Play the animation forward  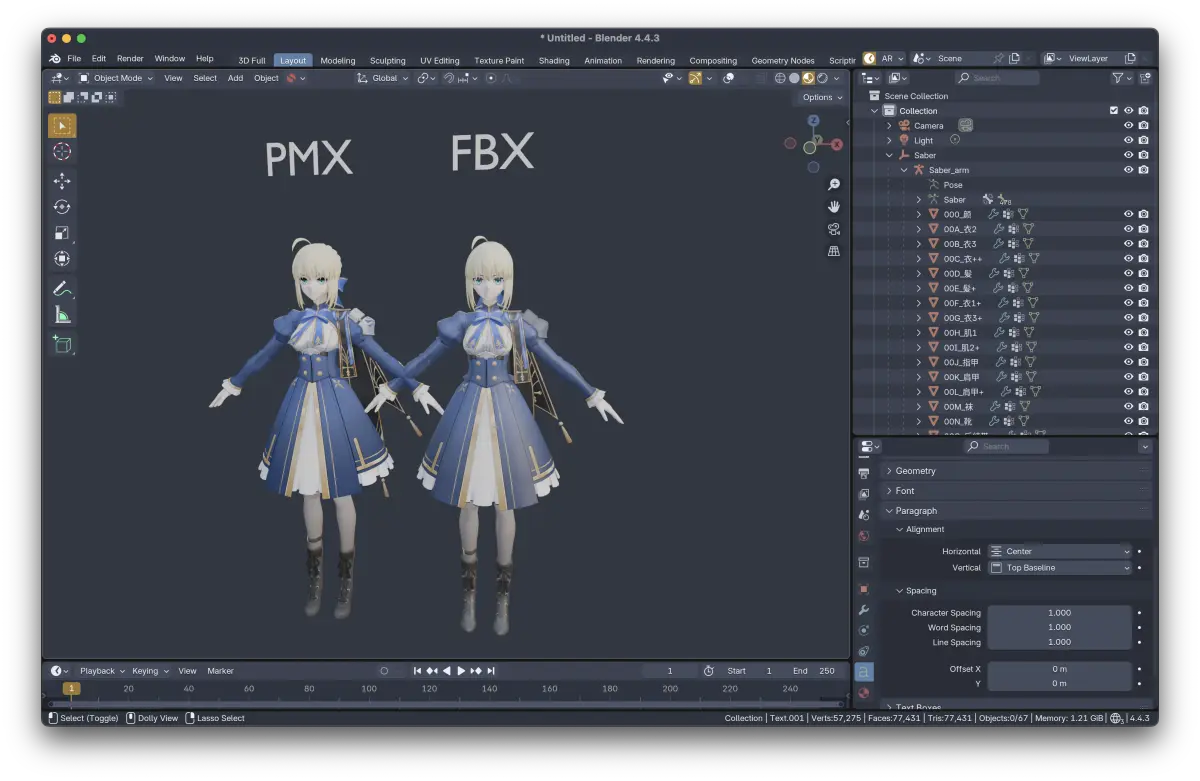461,671
